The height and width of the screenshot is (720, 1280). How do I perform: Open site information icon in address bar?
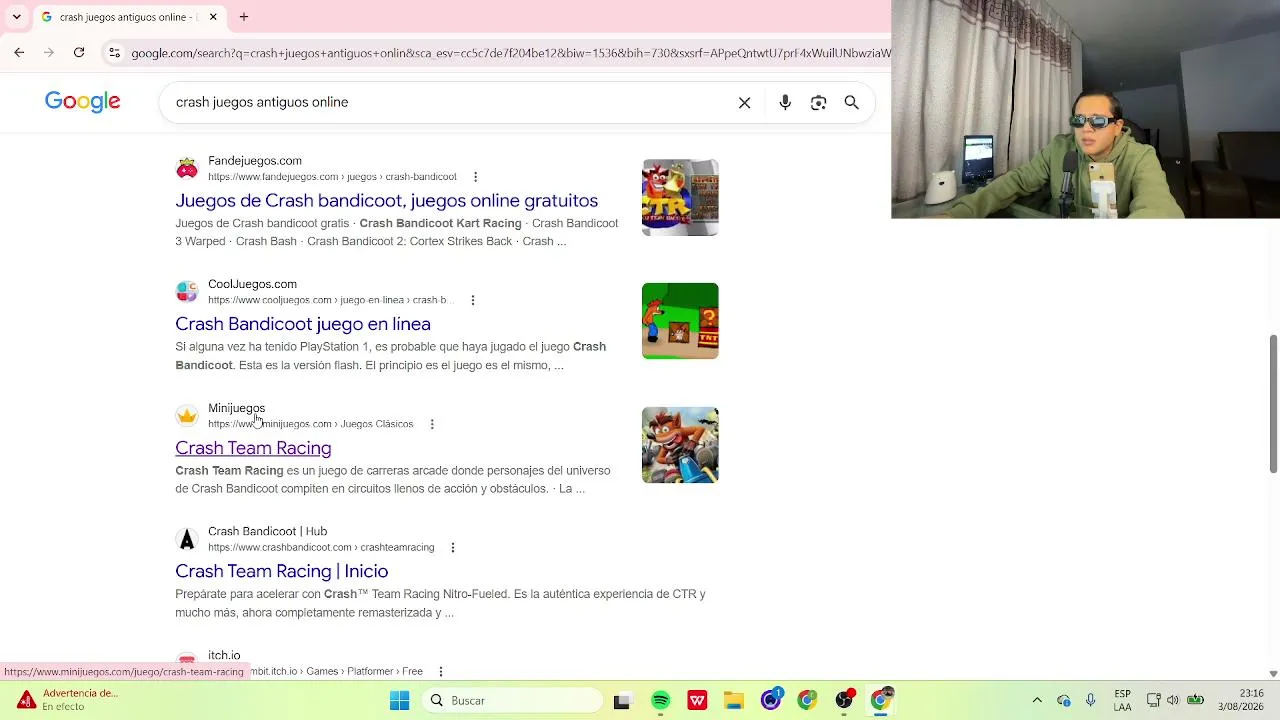pos(115,53)
